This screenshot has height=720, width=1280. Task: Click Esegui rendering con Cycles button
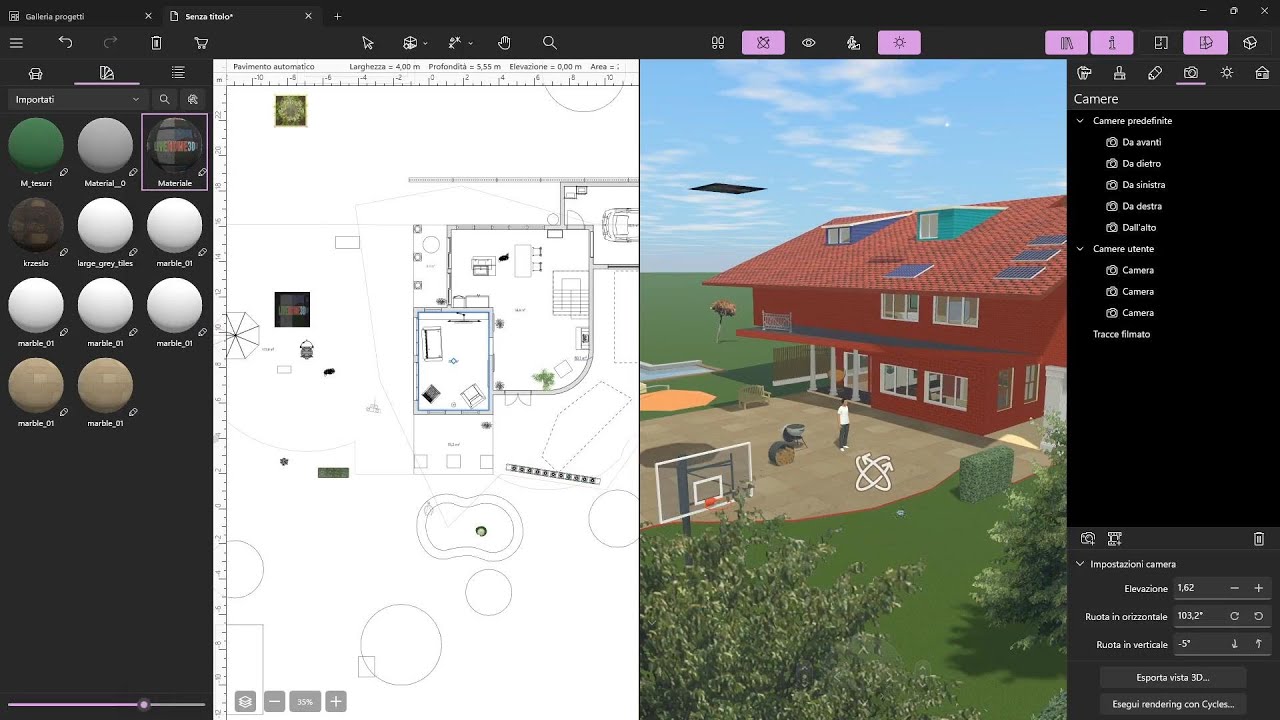[x=1173, y=704]
